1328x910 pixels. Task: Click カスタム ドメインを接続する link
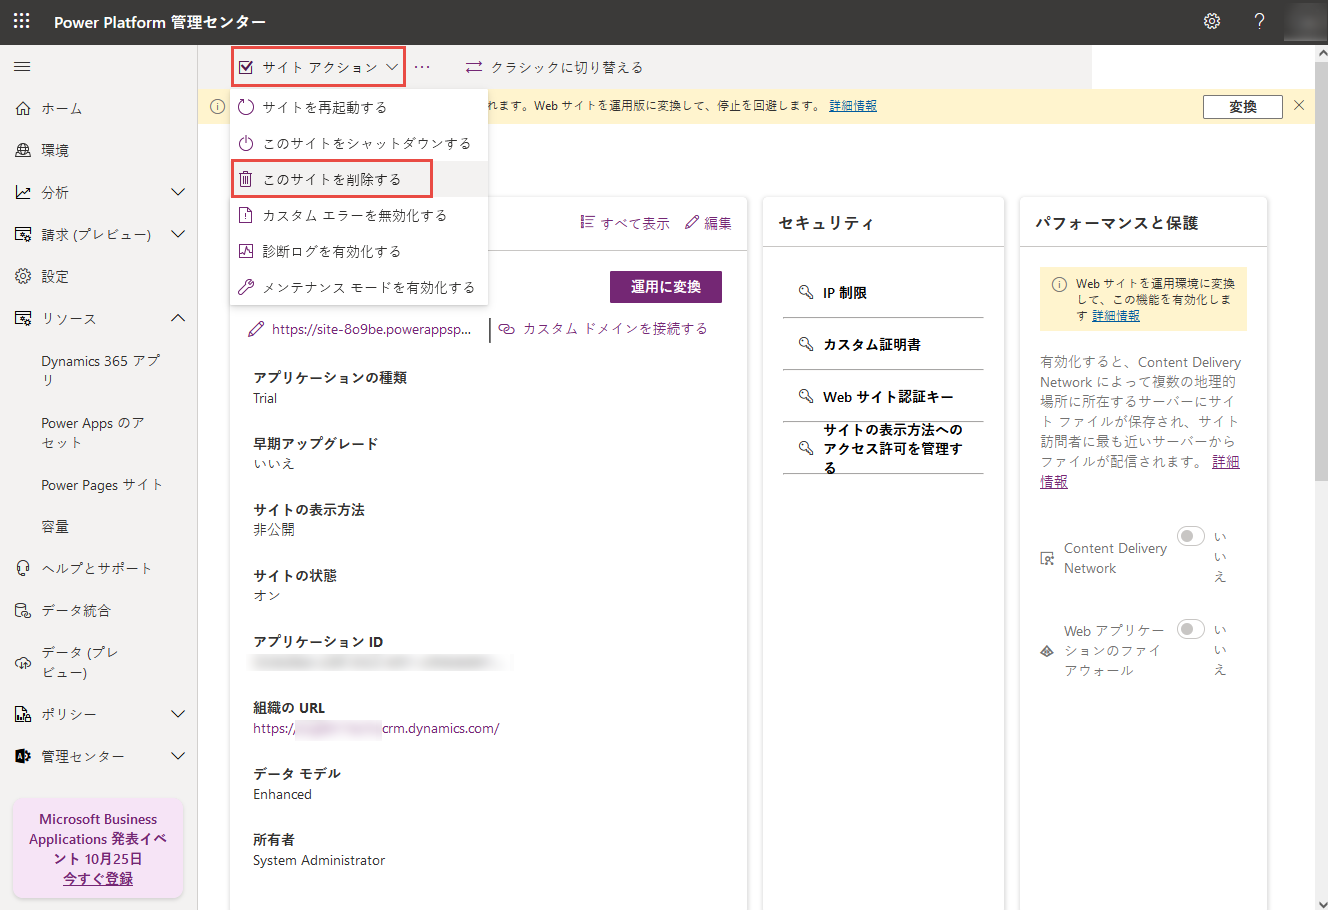click(x=603, y=329)
